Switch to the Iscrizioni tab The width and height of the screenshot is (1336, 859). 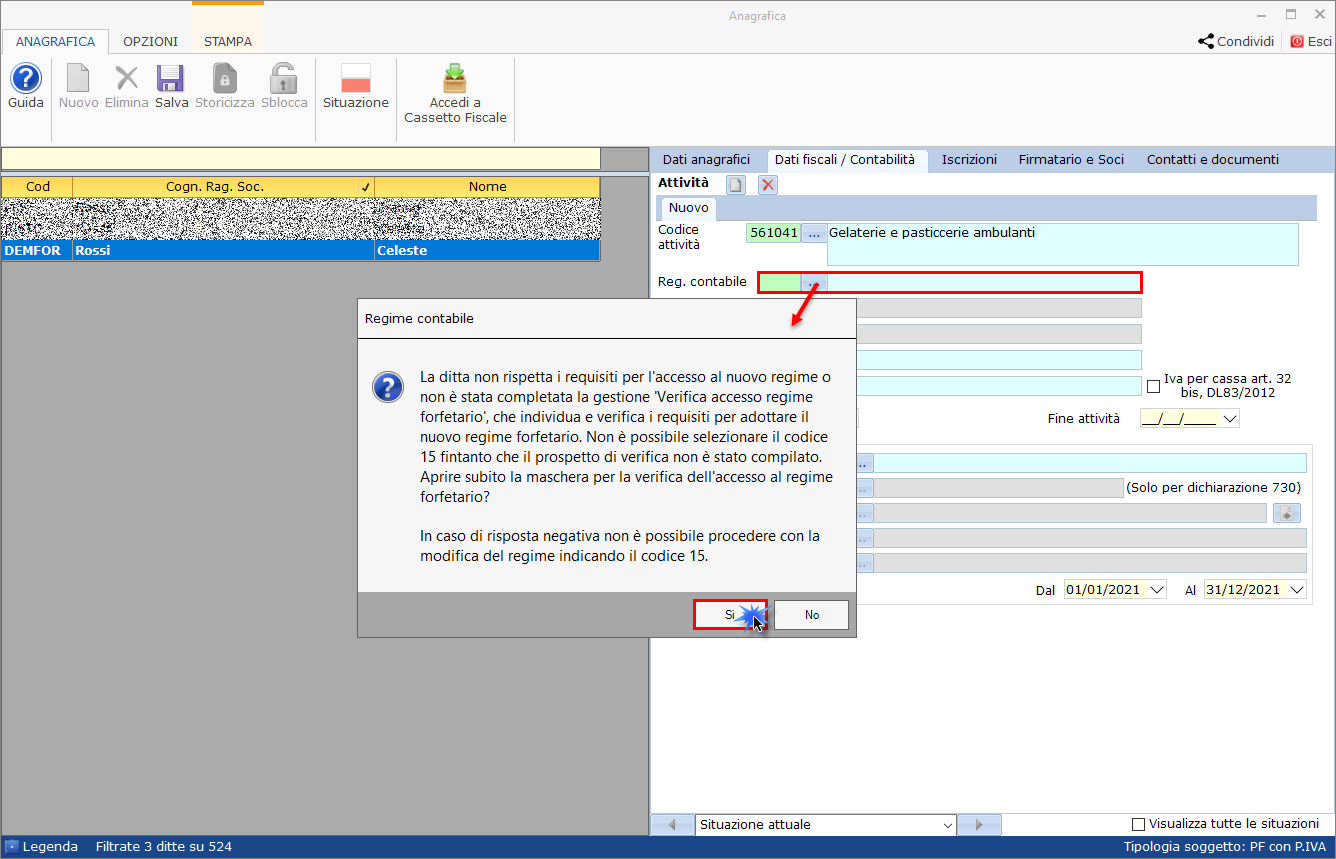(x=968, y=159)
